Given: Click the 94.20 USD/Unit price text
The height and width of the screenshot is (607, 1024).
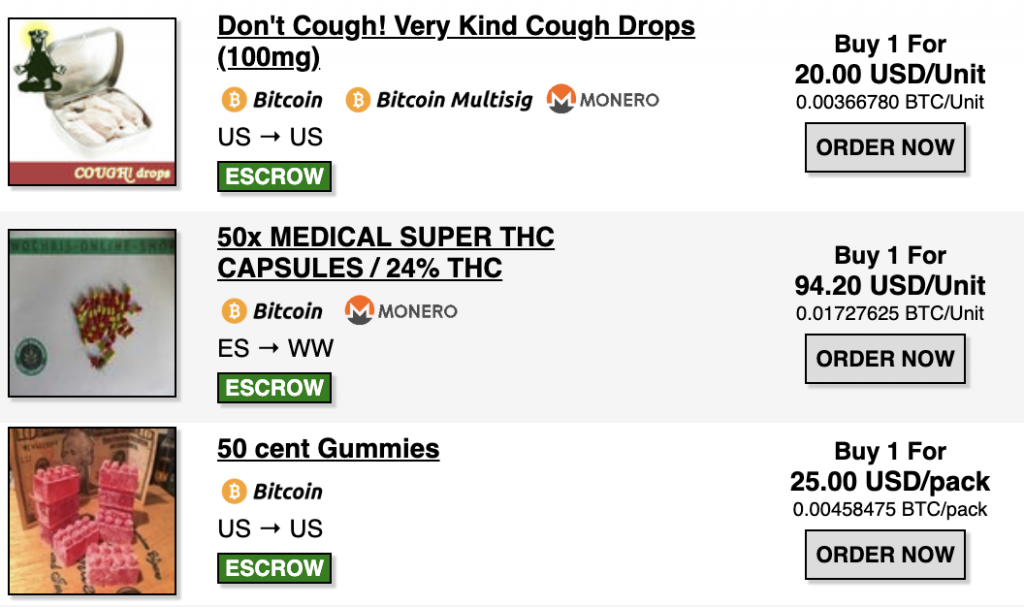Looking at the screenshot, I should click(x=890, y=286).
